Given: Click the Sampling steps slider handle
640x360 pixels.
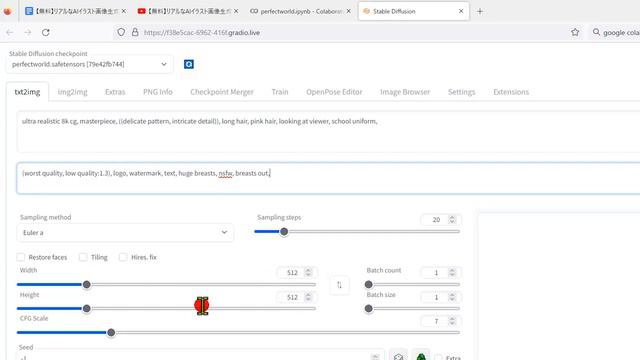Looking at the screenshot, I should tap(284, 232).
